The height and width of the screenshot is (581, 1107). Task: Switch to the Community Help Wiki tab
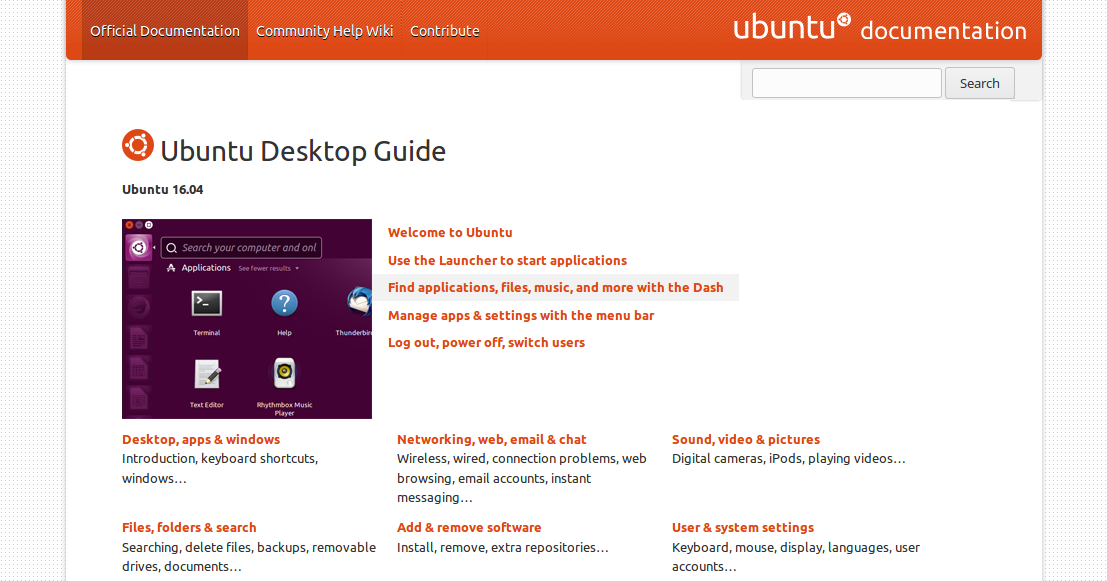coord(324,30)
